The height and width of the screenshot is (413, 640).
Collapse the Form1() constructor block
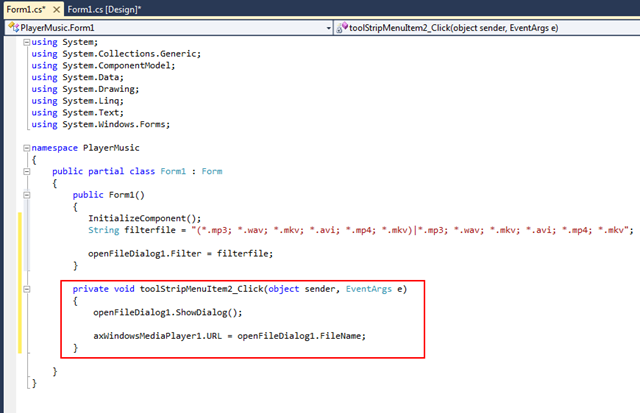point(27,195)
